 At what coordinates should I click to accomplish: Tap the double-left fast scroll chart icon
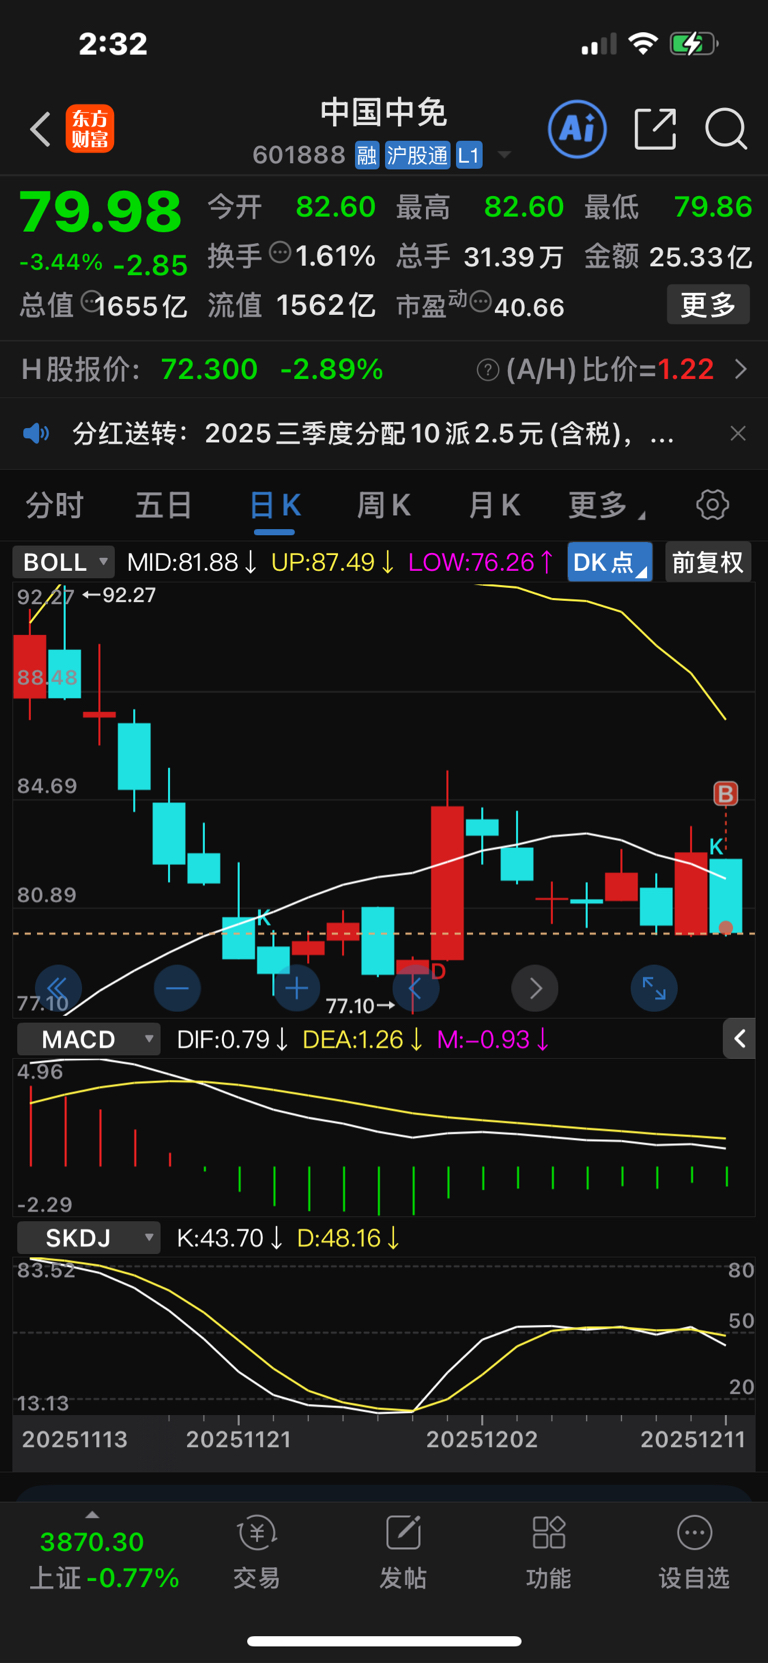click(x=58, y=988)
